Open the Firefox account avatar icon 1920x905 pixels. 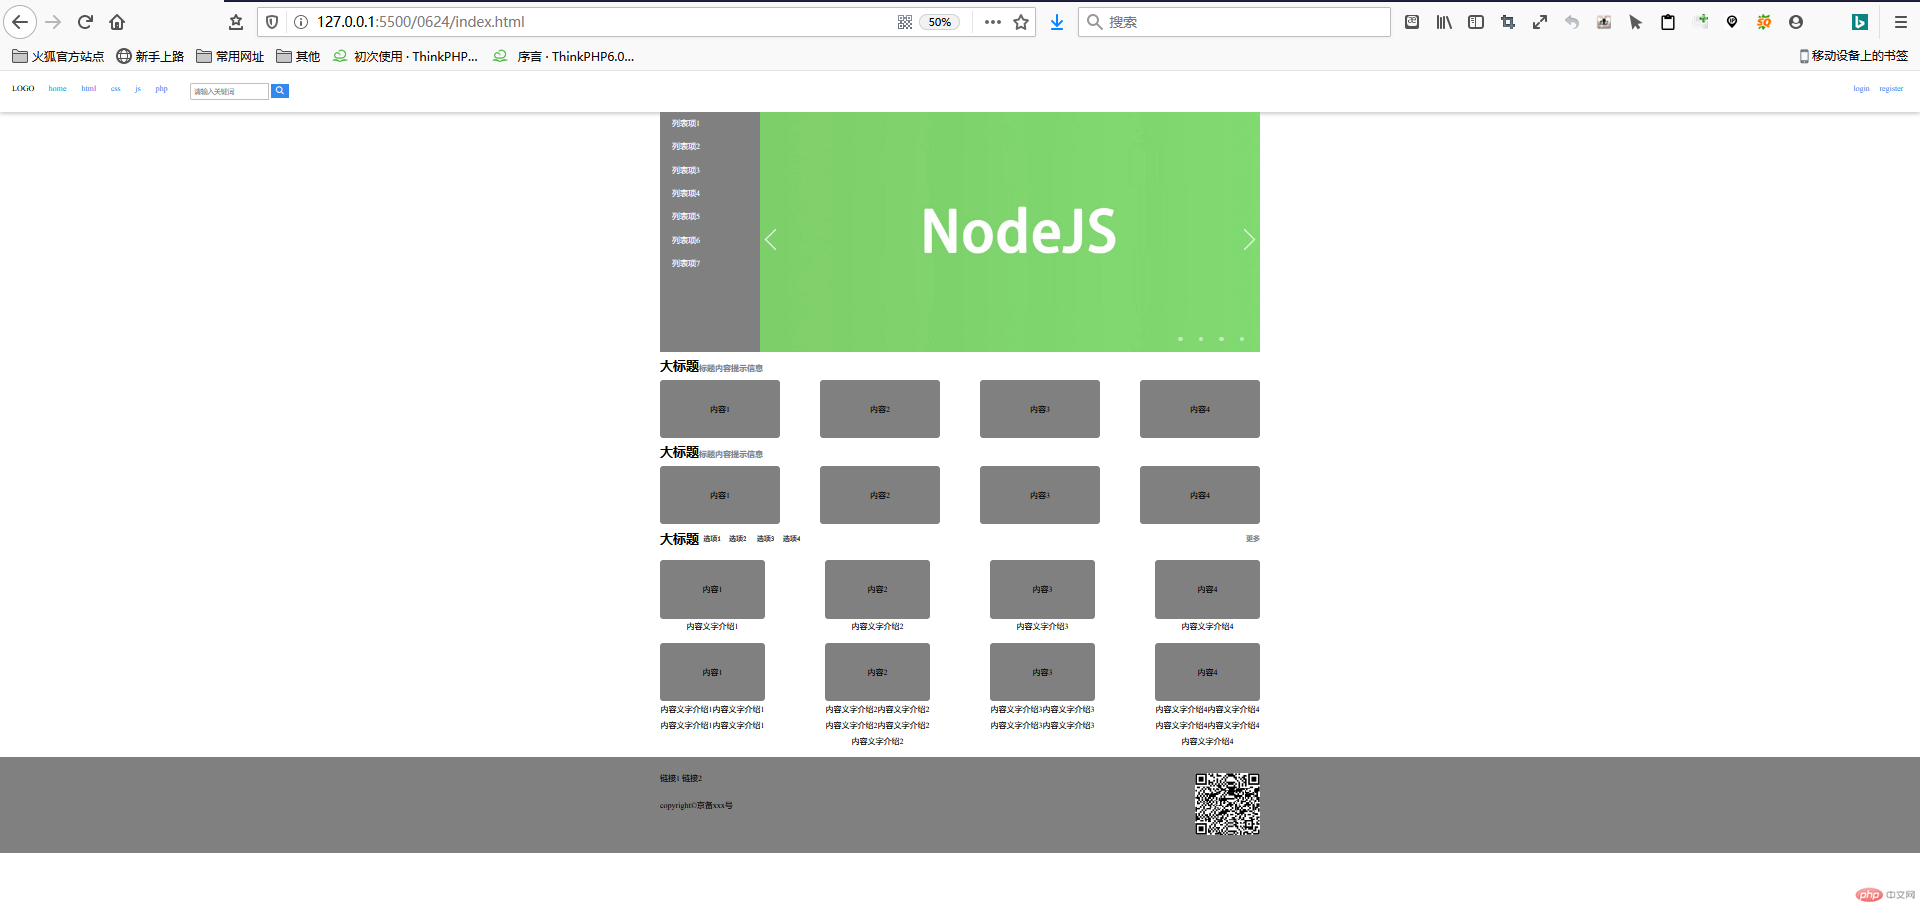coord(1796,22)
